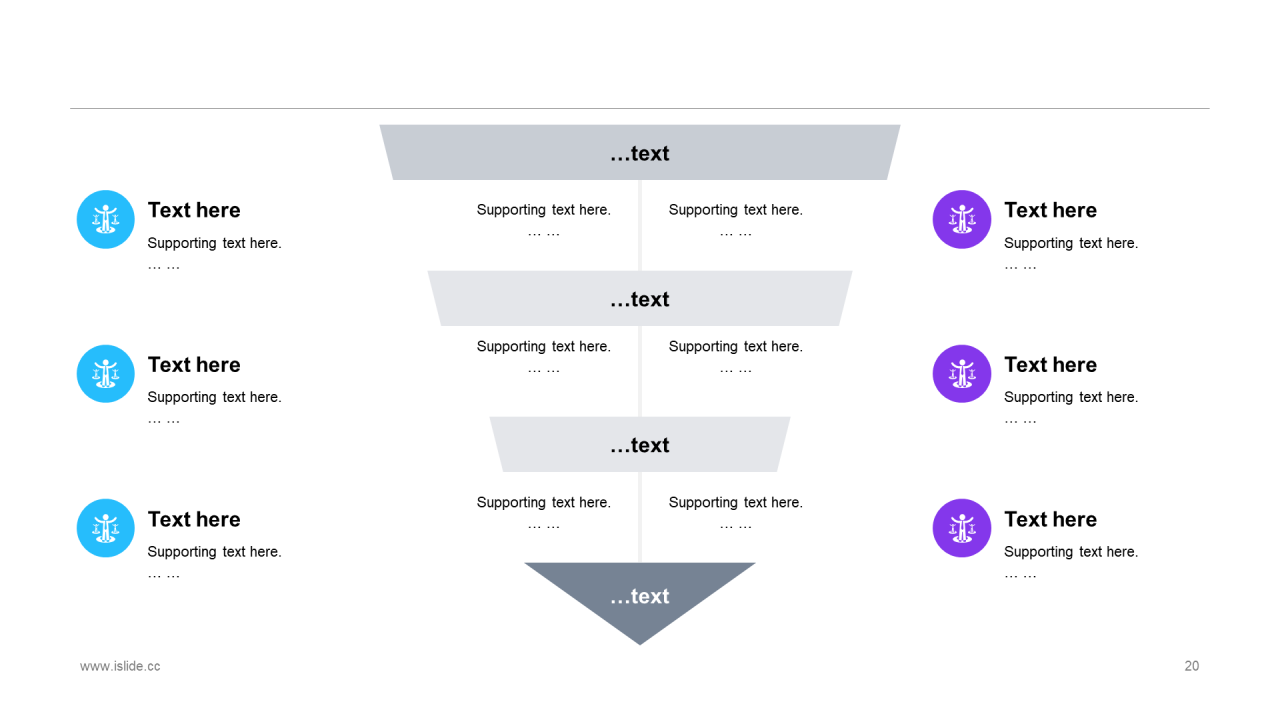This screenshot has height=720, width=1280.
Task: Click the middle purple scales icon
Action: pos(962,374)
